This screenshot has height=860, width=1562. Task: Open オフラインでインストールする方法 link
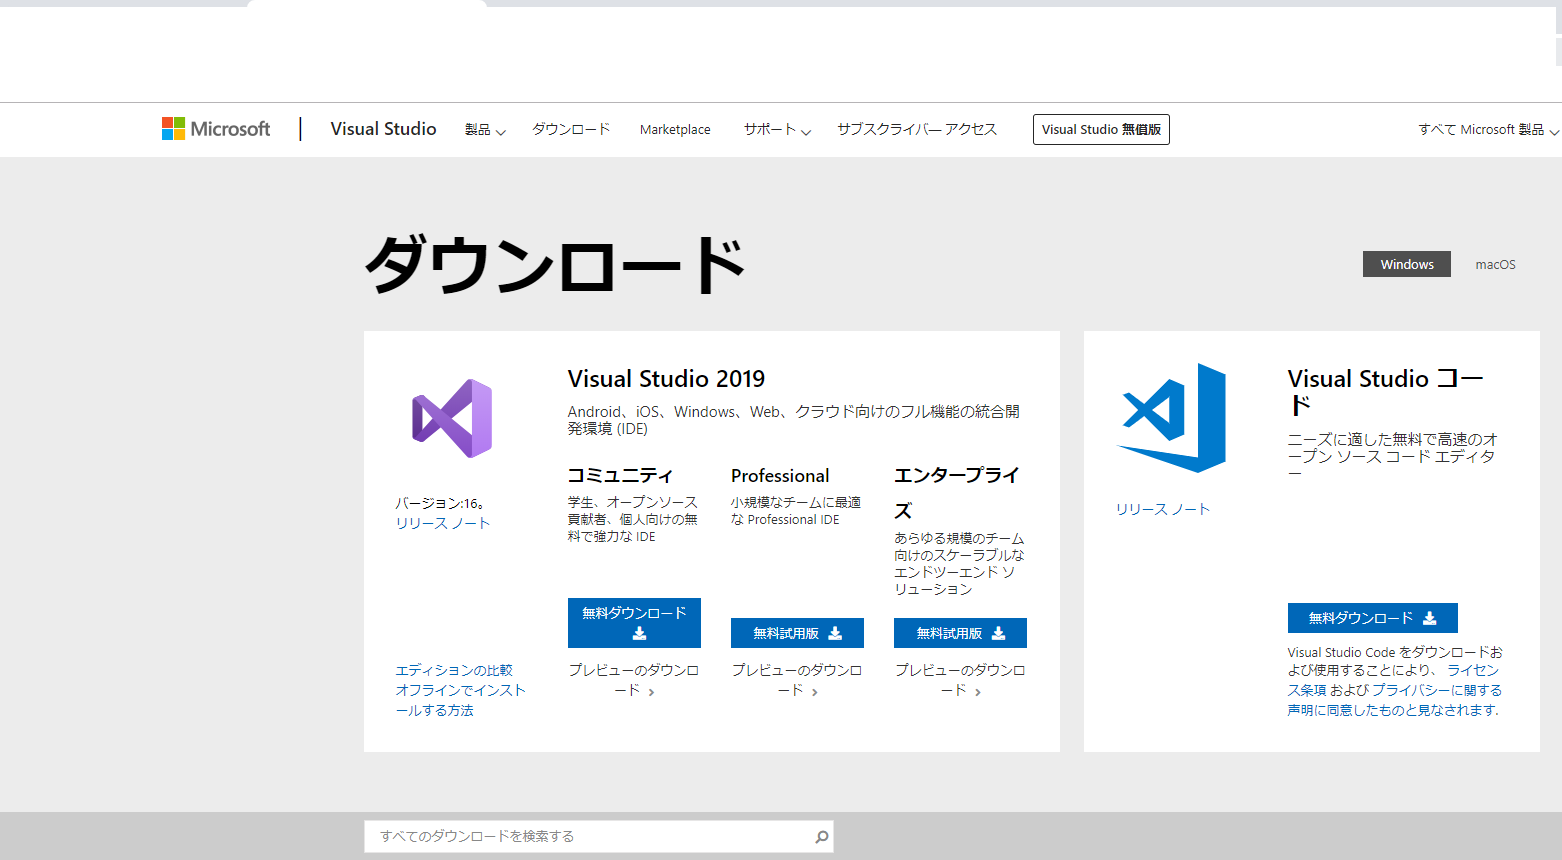point(460,700)
